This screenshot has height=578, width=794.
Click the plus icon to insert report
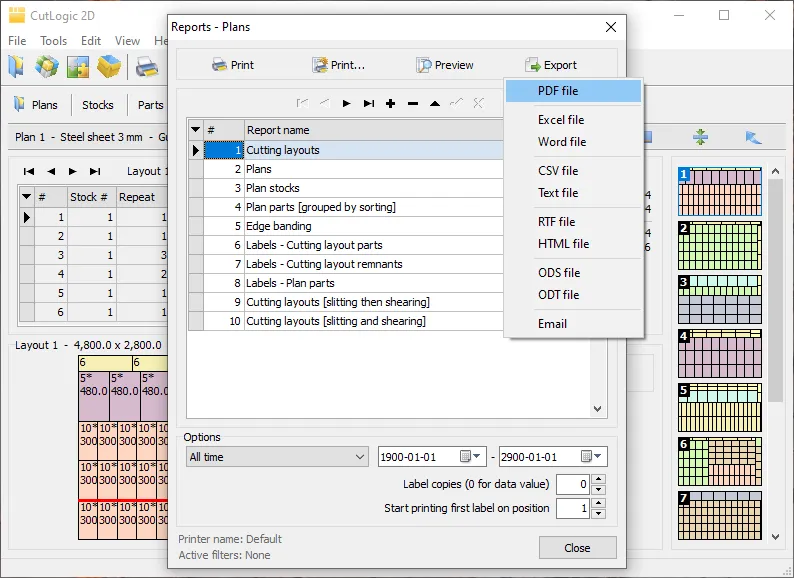pyautogui.click(x=390, y=103)
